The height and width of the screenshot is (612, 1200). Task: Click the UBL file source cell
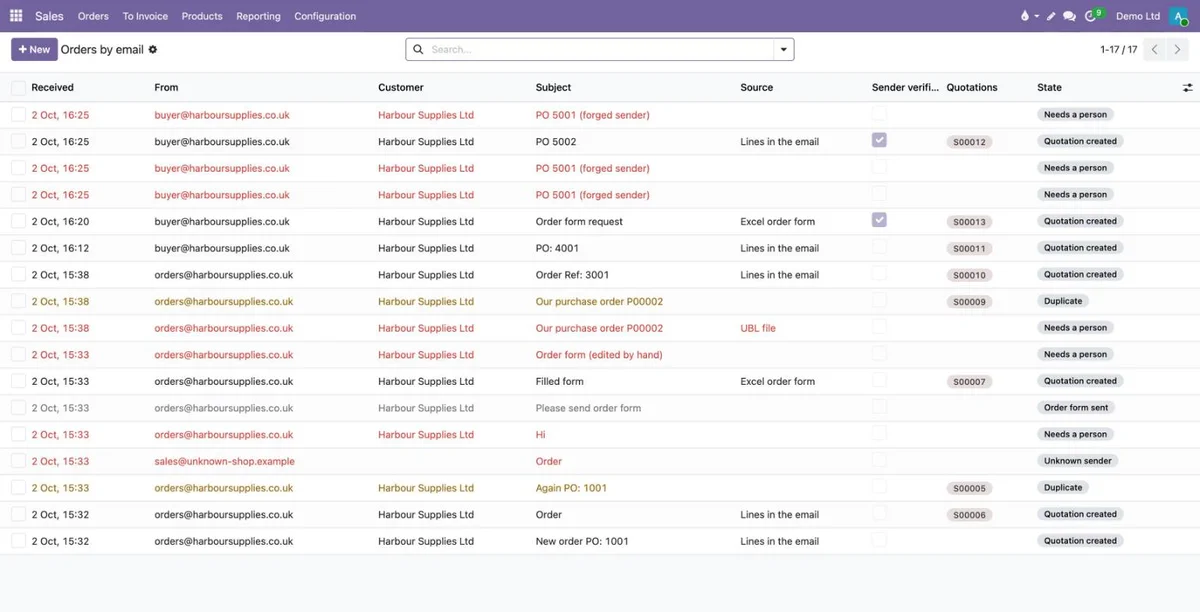(758, 328)
